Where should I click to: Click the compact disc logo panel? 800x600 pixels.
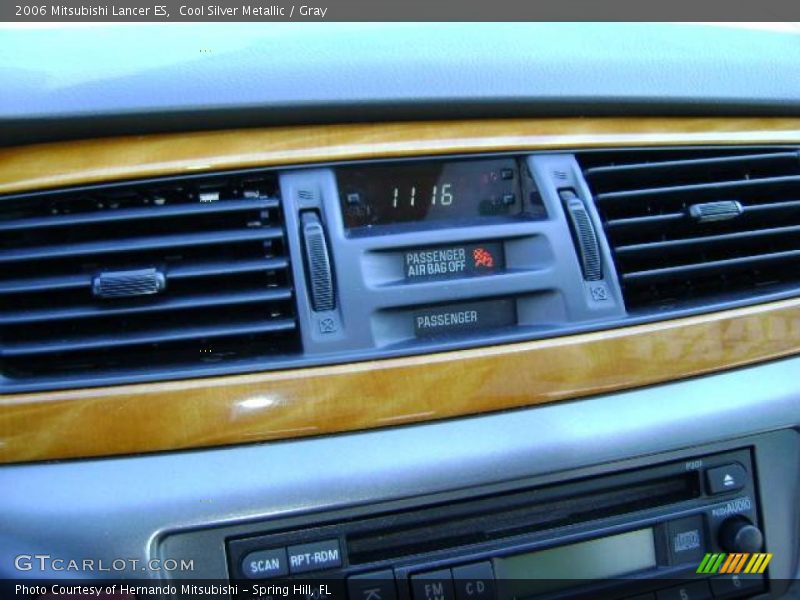click(x=686, y=541)
